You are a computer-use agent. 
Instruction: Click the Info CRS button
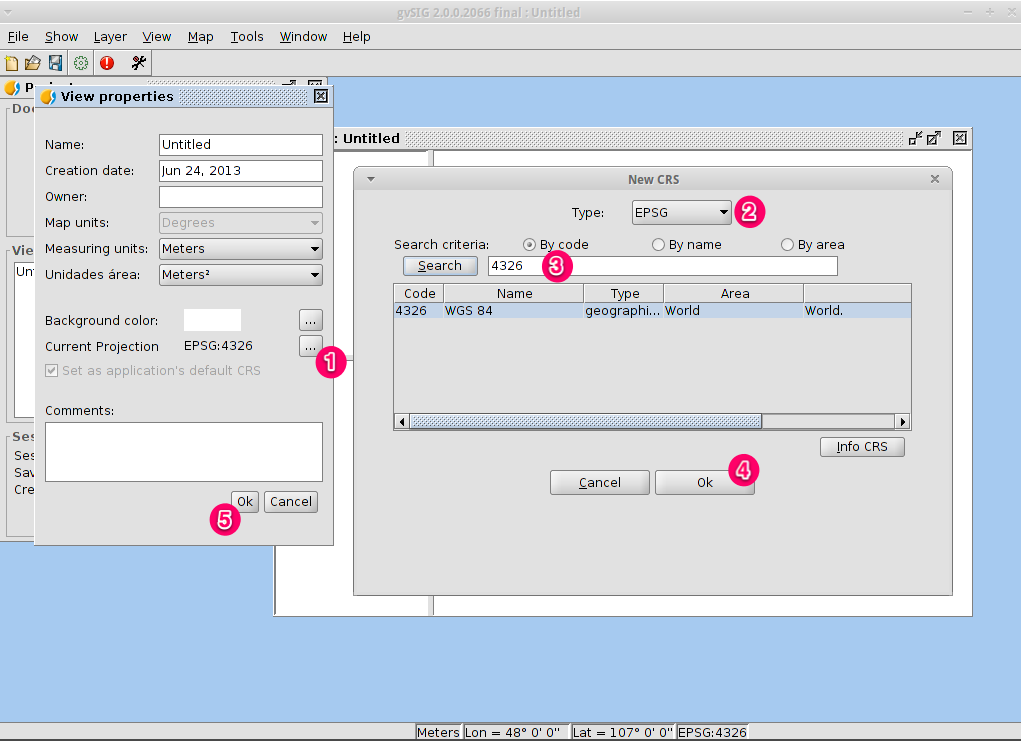pos(862,447)
